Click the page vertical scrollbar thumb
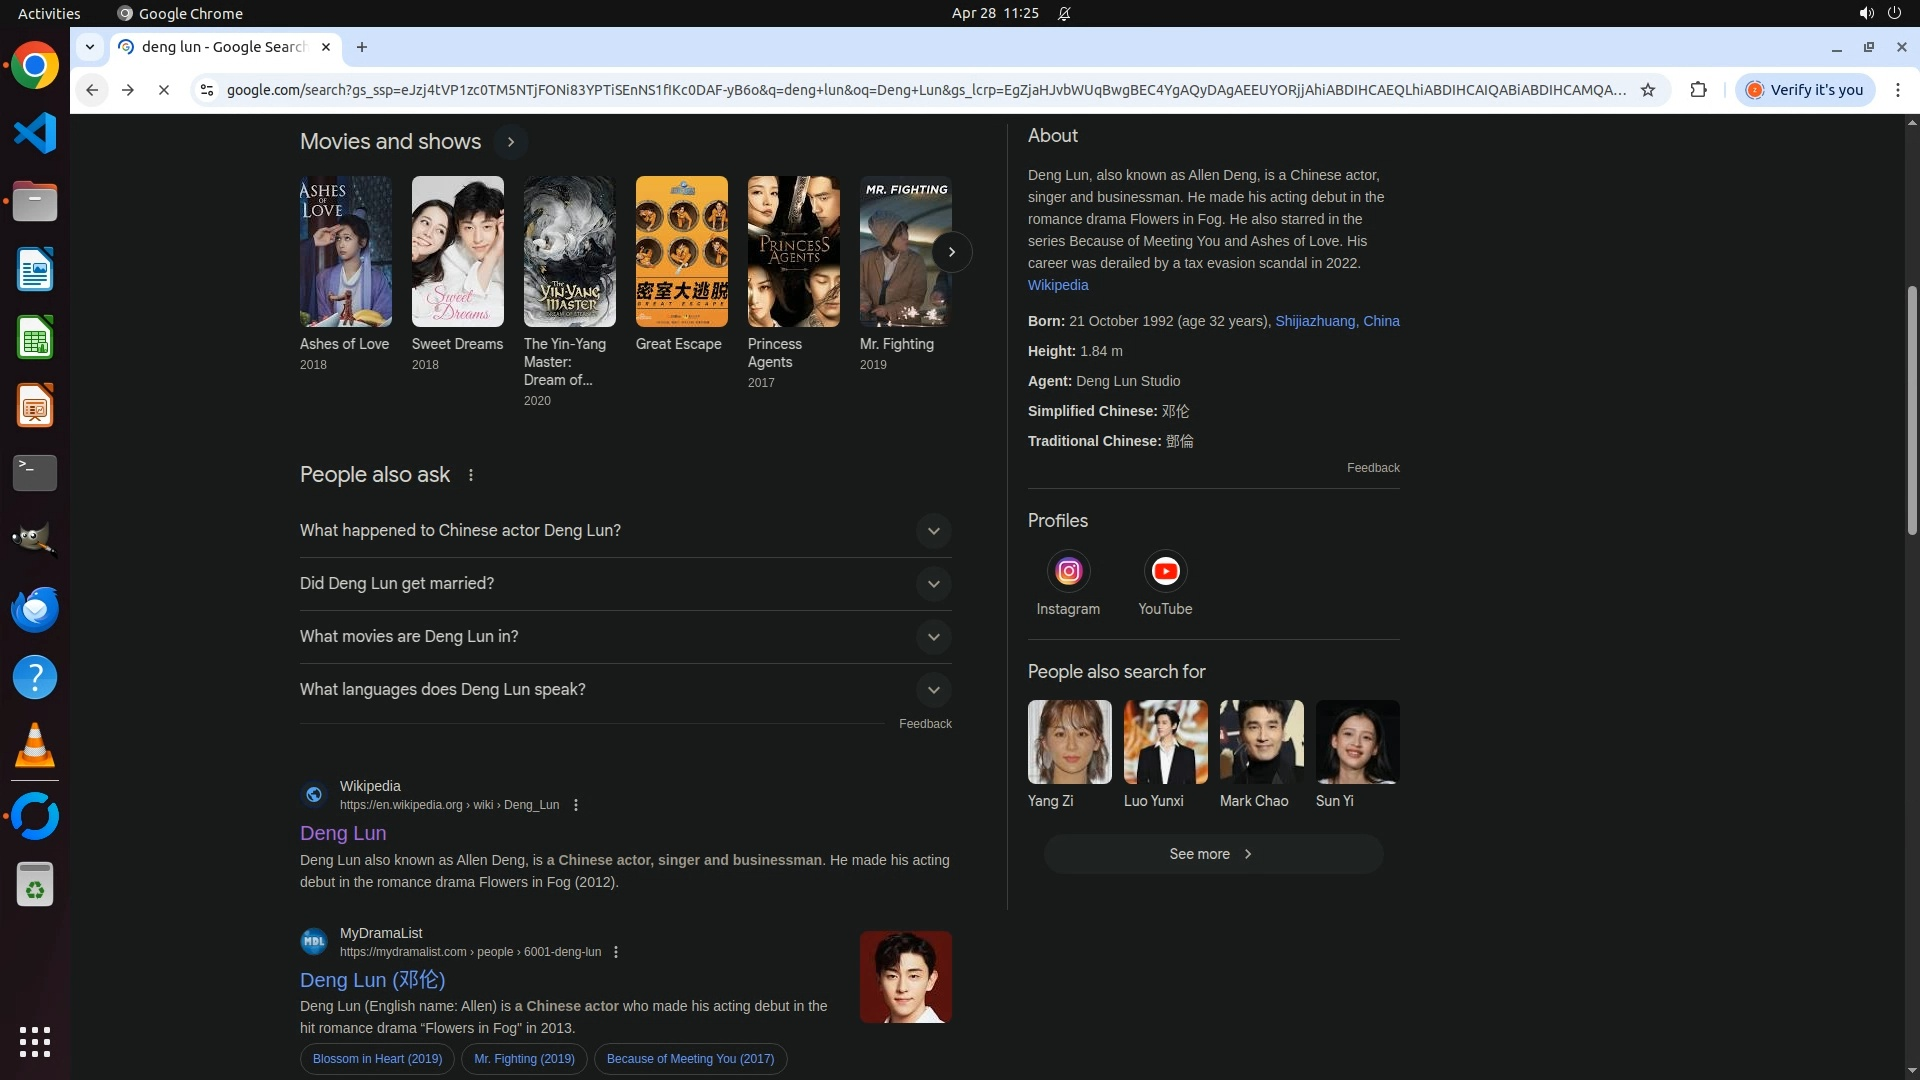The width and height of the screenshot is (1920, 1080). point(1912,410)
